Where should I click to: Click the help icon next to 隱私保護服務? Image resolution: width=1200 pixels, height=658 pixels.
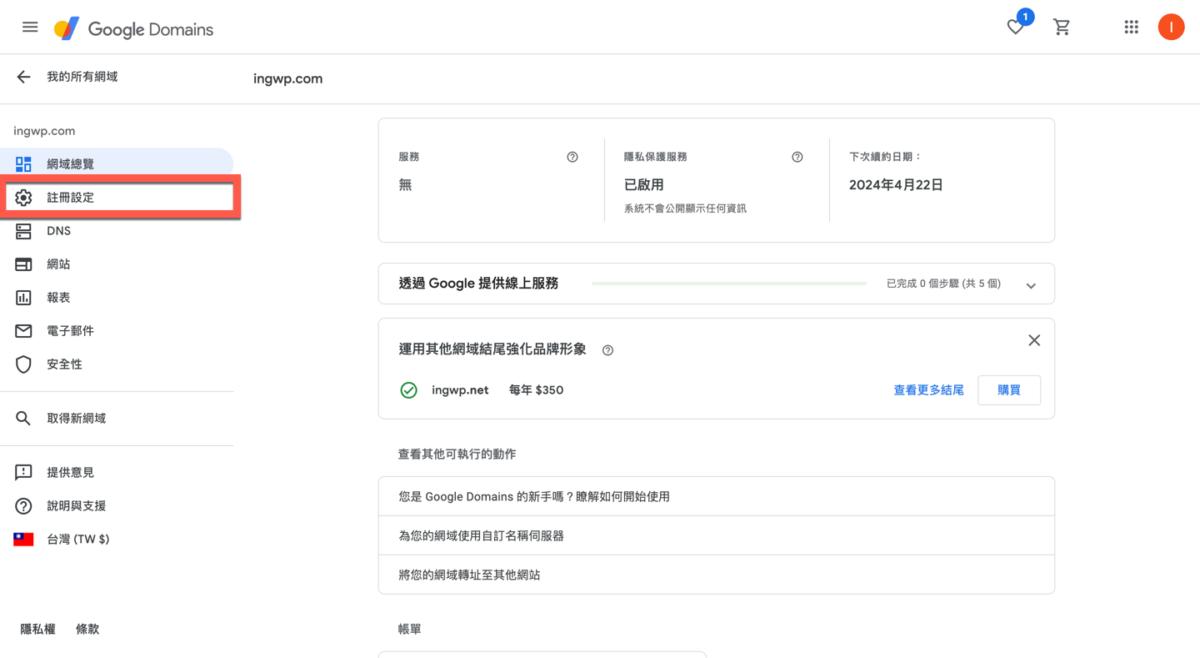pos(797,157)
